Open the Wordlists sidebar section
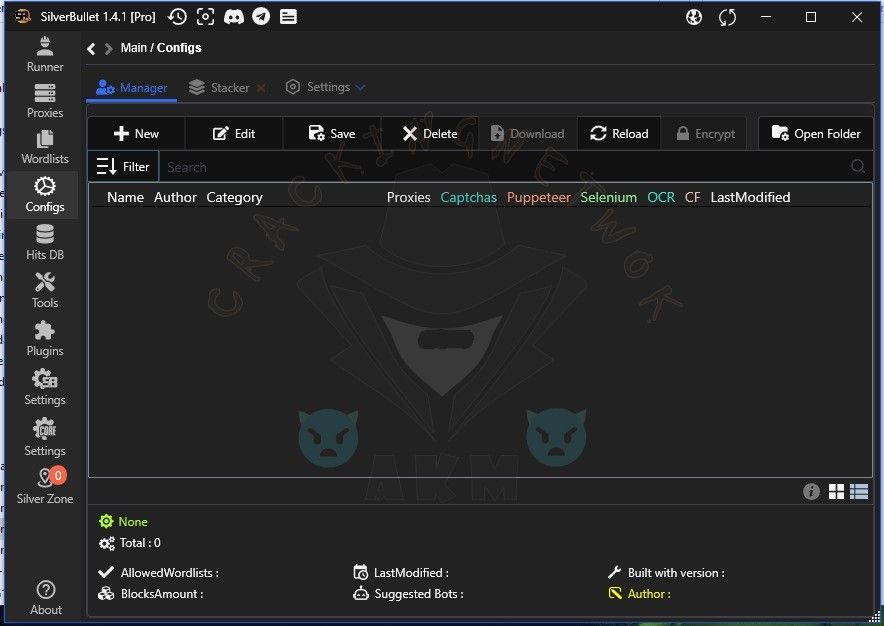The height and width of the screenshot is (626, 884). [x=44, y=146]
